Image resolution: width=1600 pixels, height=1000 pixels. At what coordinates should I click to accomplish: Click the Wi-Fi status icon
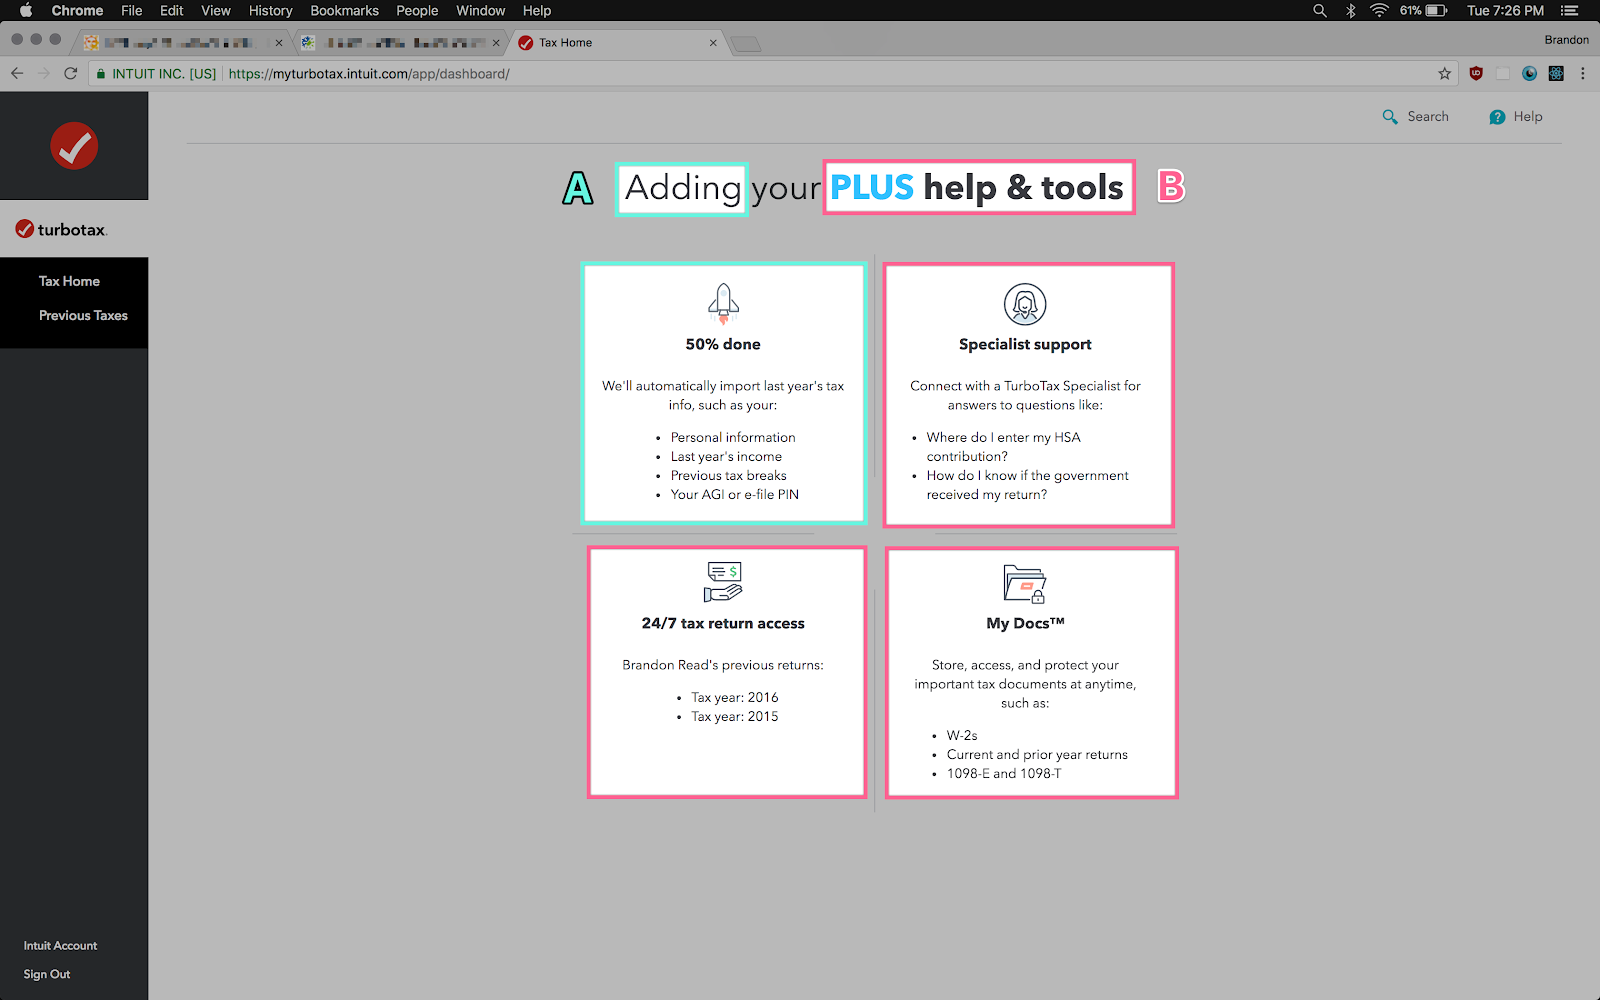pyautogui.click(x=1380, y=10)
